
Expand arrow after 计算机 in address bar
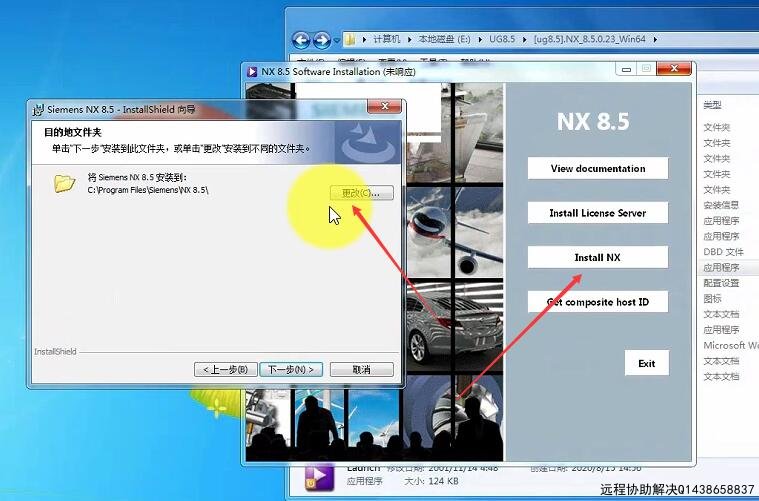pos(410,39)
